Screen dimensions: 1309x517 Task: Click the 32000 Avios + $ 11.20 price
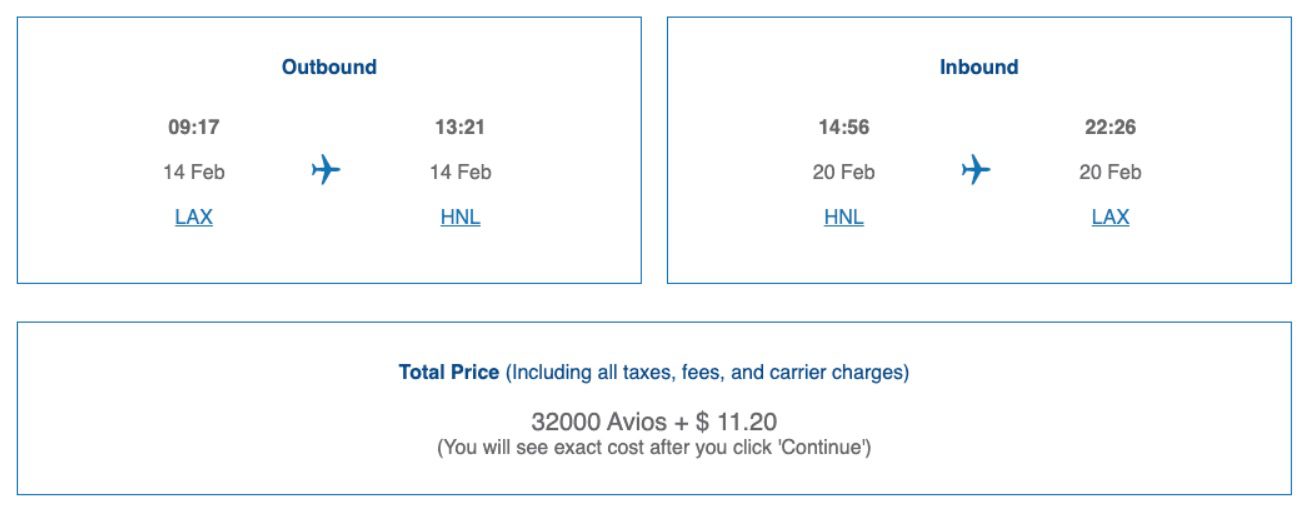pos(654,422)
